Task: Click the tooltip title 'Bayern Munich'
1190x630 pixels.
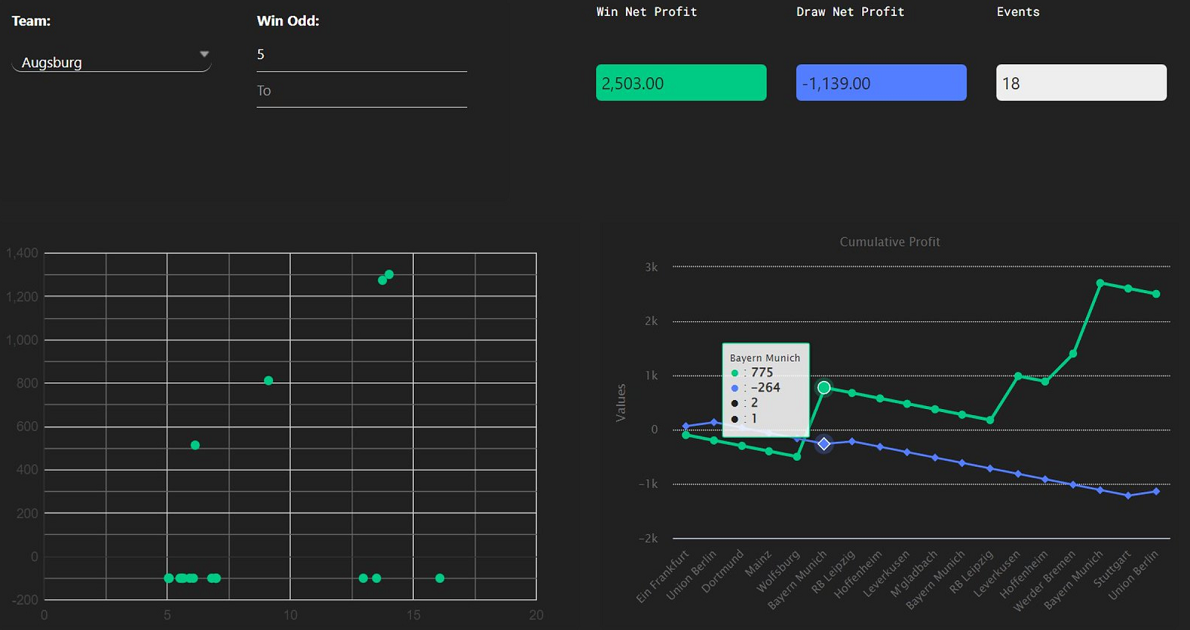Action: (765, 358)
